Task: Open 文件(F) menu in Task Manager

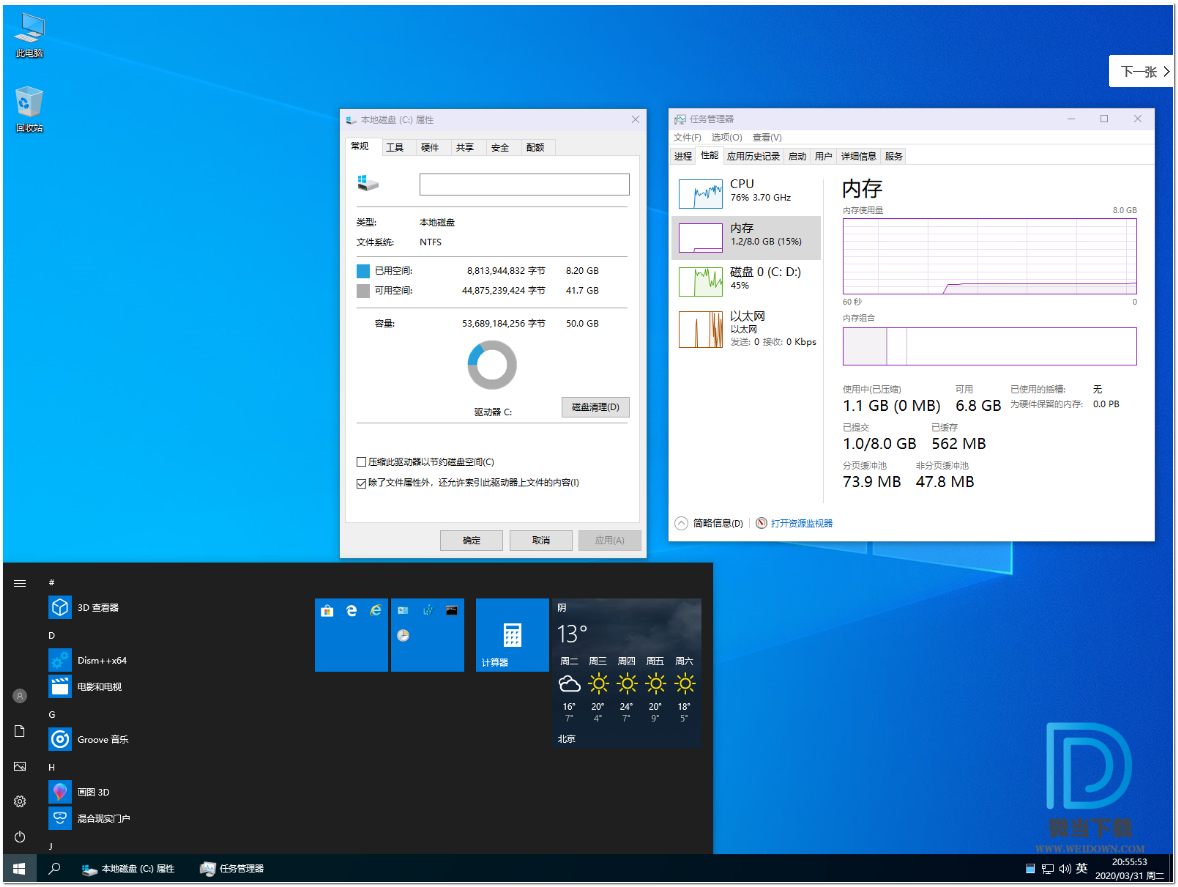Action: pyautogui.click(x=687, y=137)
